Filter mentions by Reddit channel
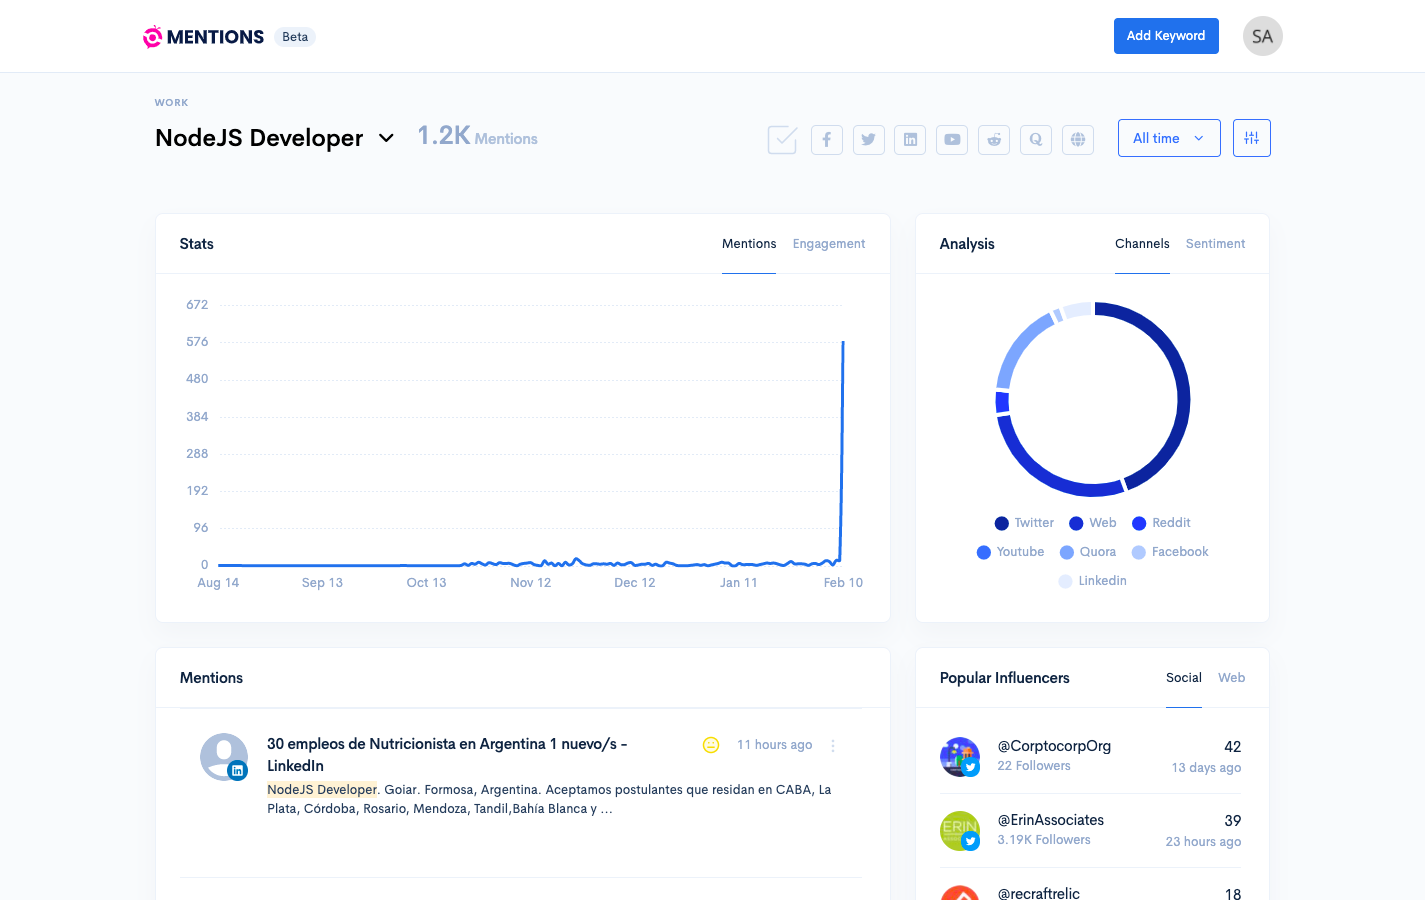 tap(994, 139)
